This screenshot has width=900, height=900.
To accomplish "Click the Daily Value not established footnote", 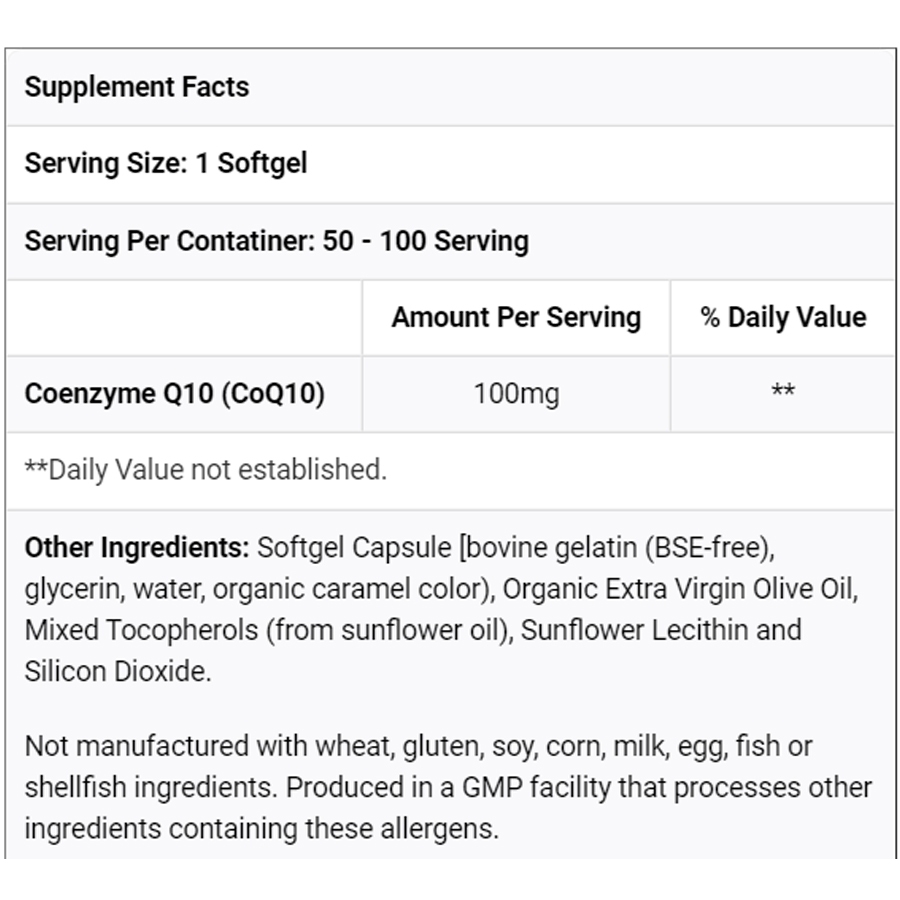I will click(205, 469).
